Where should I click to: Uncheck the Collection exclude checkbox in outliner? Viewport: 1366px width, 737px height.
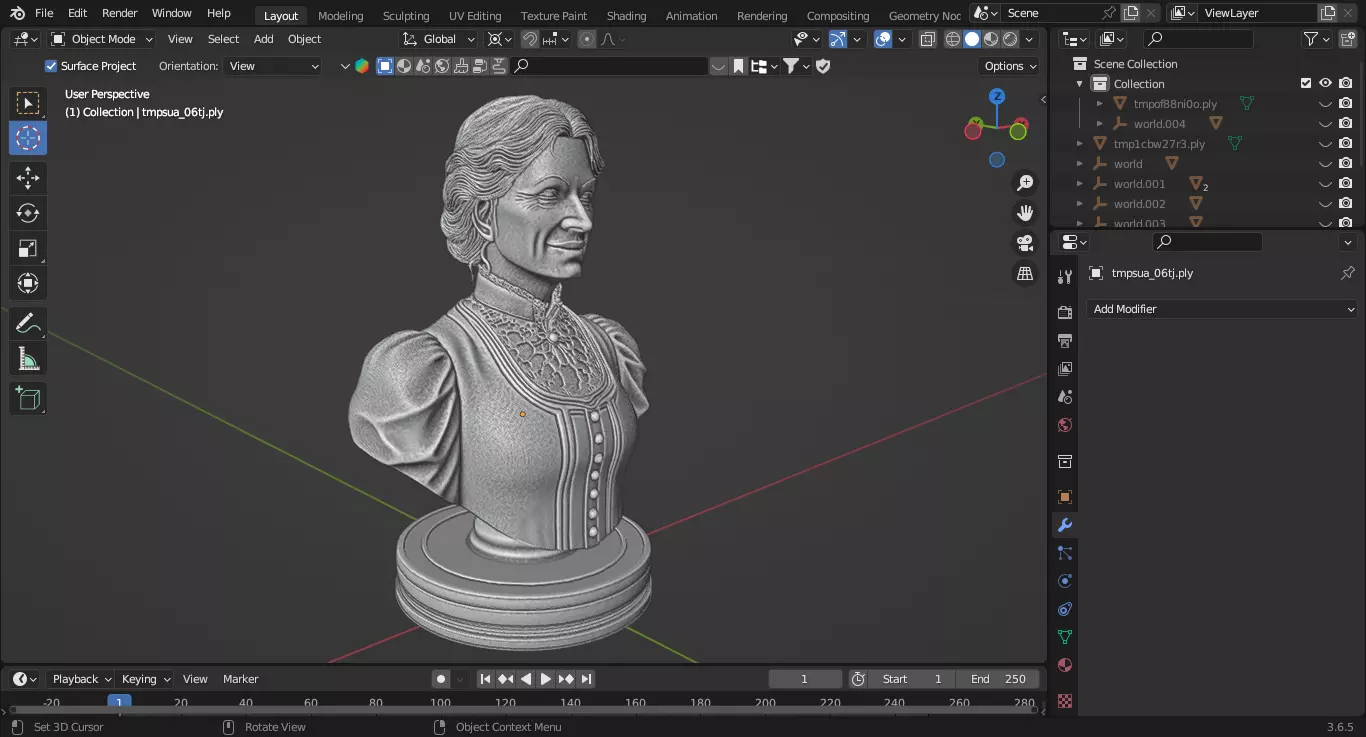click(1305, 83)
